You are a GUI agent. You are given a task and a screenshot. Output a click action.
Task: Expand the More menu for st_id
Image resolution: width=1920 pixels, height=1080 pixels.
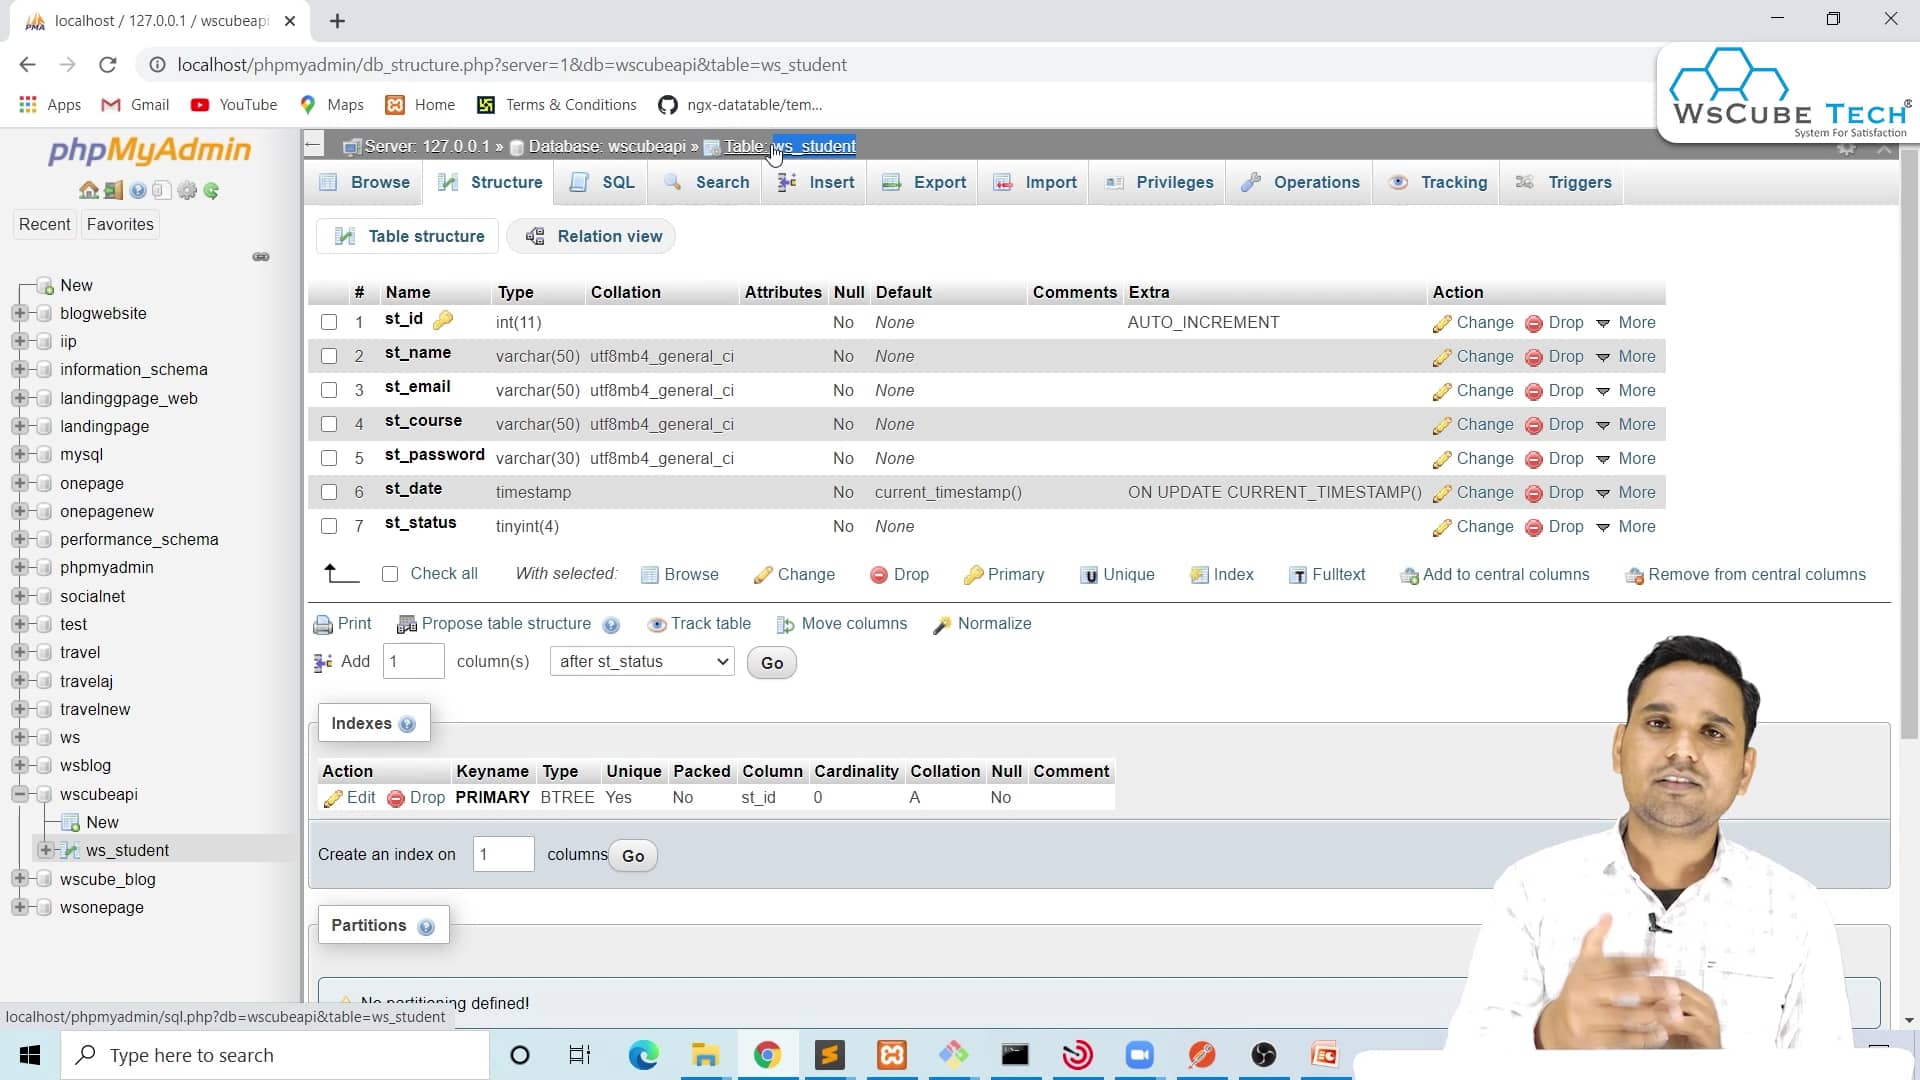[1626, 323]
